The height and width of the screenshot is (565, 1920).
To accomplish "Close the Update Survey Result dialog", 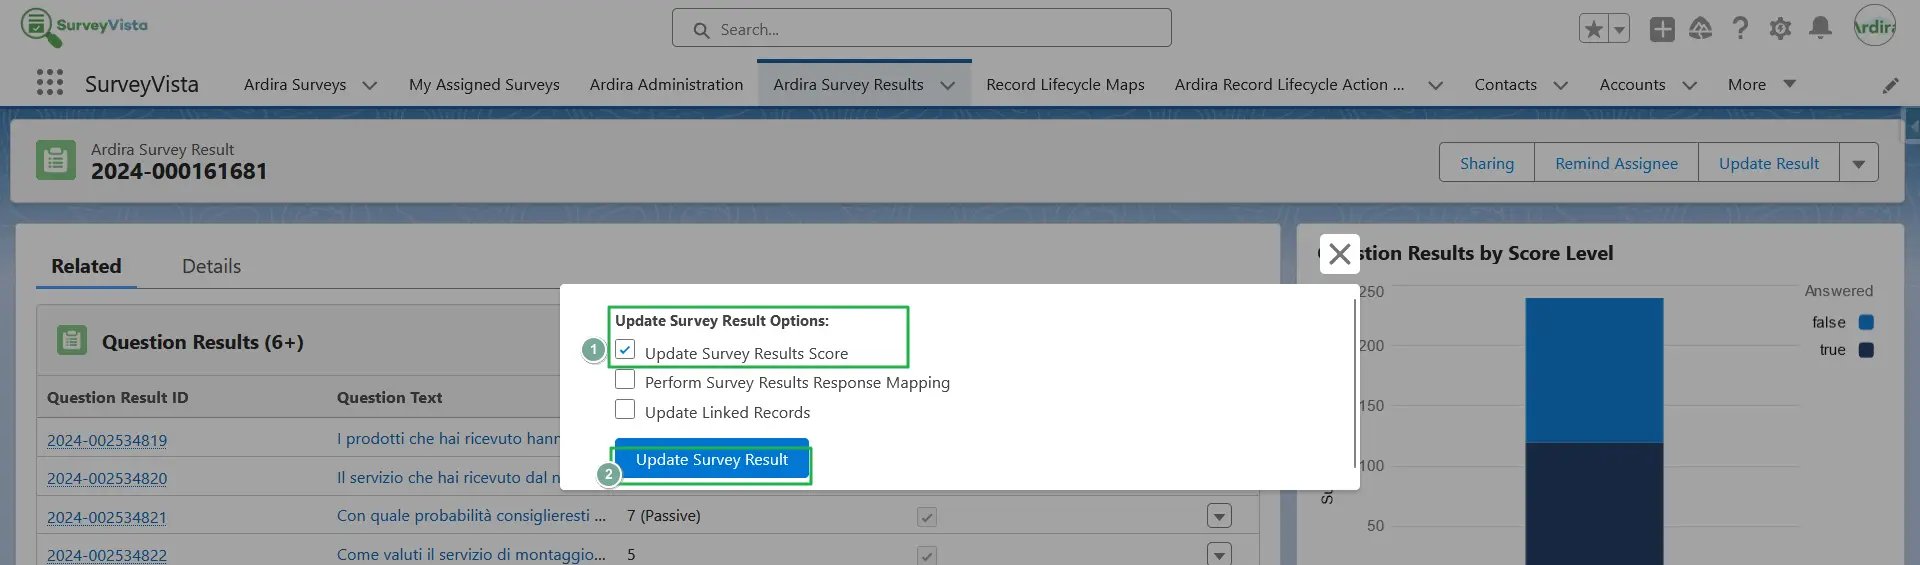I will point(1340,254).
